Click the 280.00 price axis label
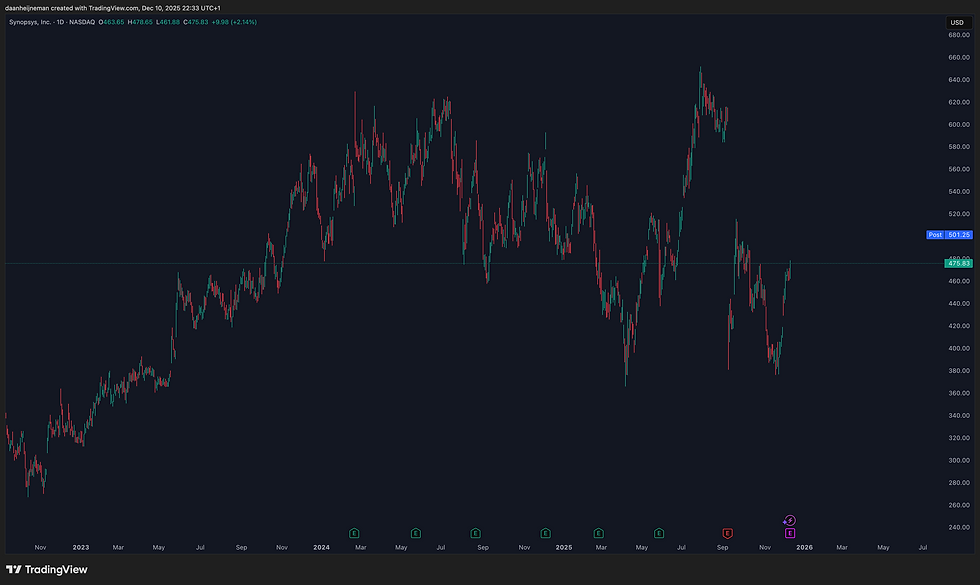This screenshot has height=585, width=980. 959,482
